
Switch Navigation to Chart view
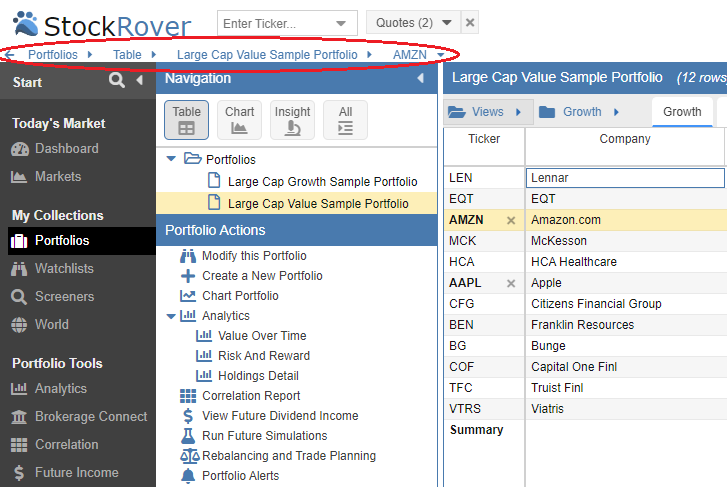239,120
